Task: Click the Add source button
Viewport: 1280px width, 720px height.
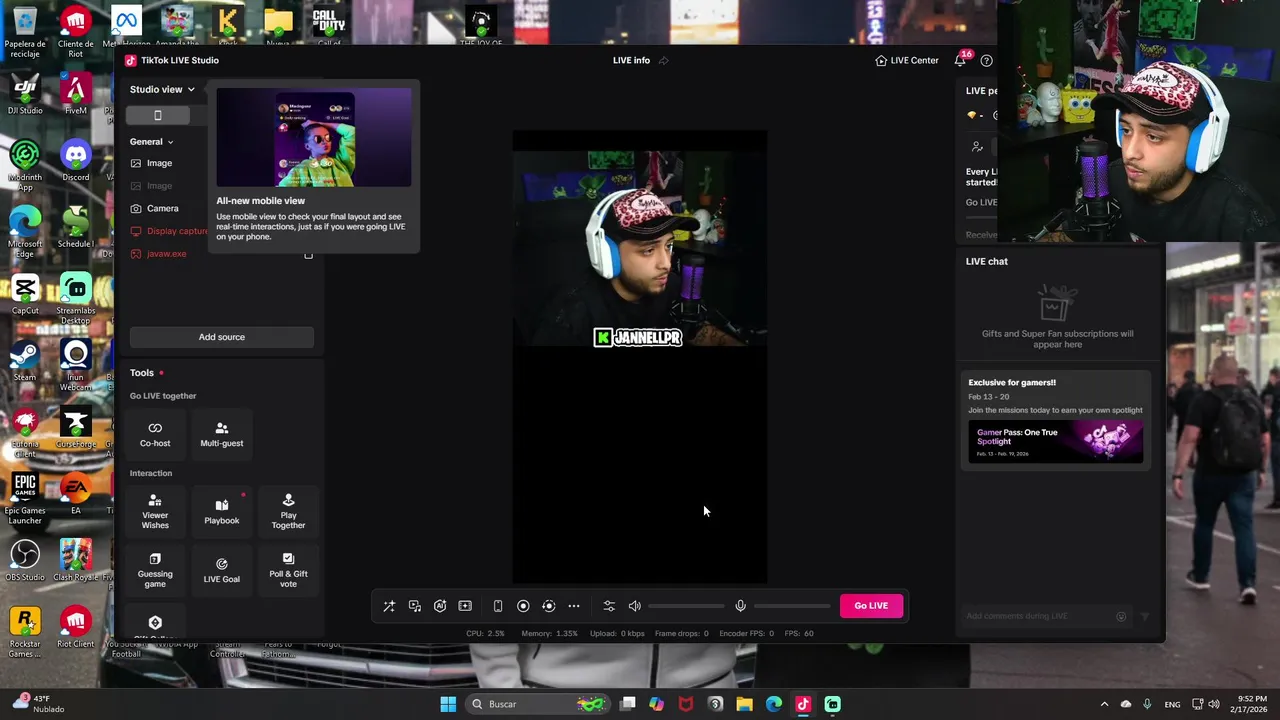Action: coord(222,337)
